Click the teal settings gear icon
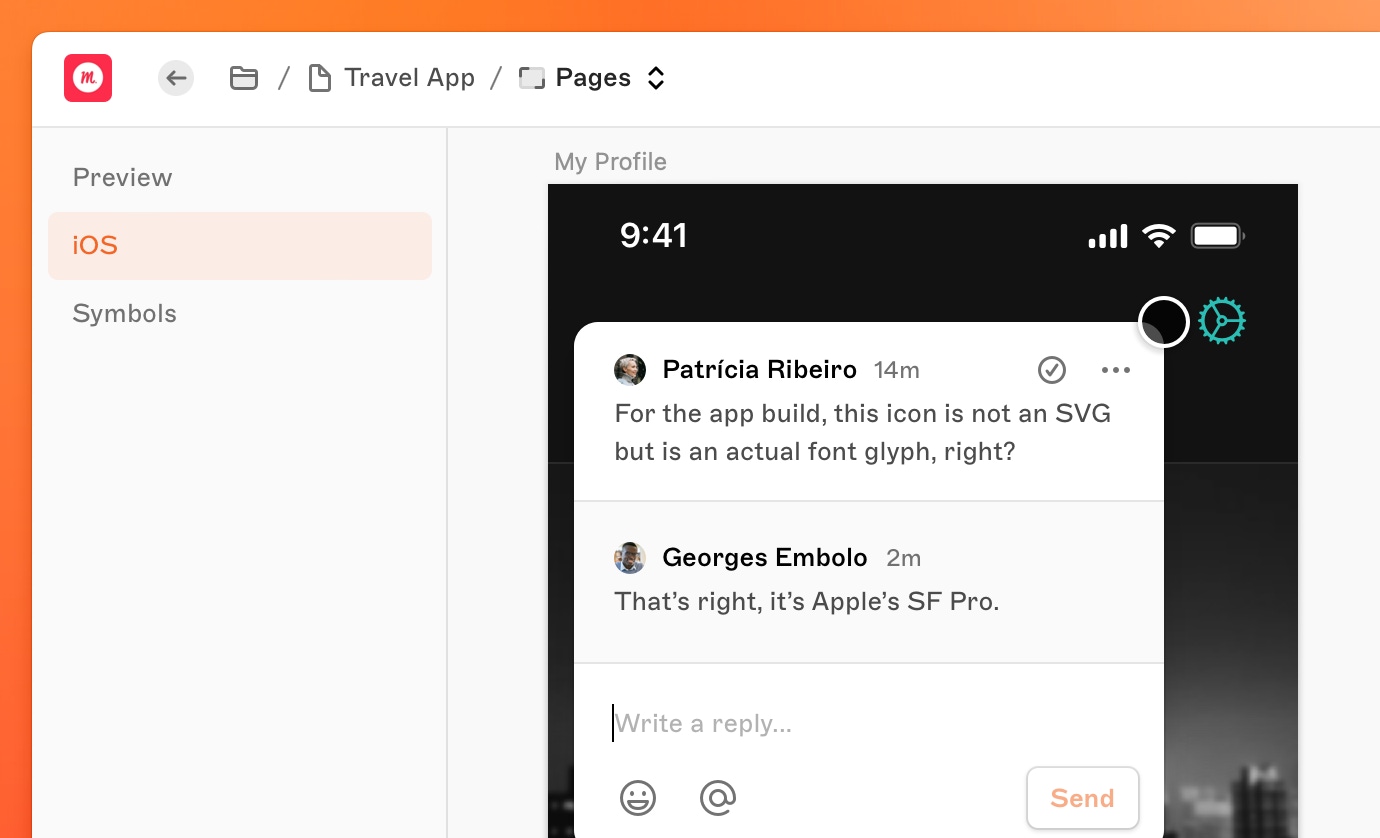The width and height of the screenshot is (1380, 838). [x=1222, y=321]
